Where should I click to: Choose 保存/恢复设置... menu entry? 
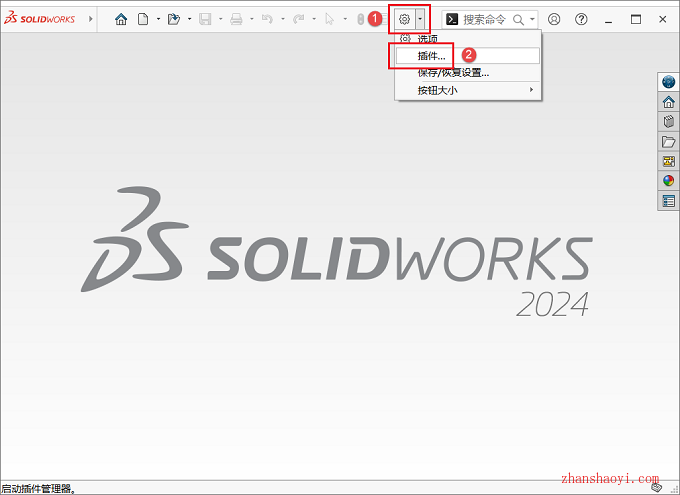453,73
